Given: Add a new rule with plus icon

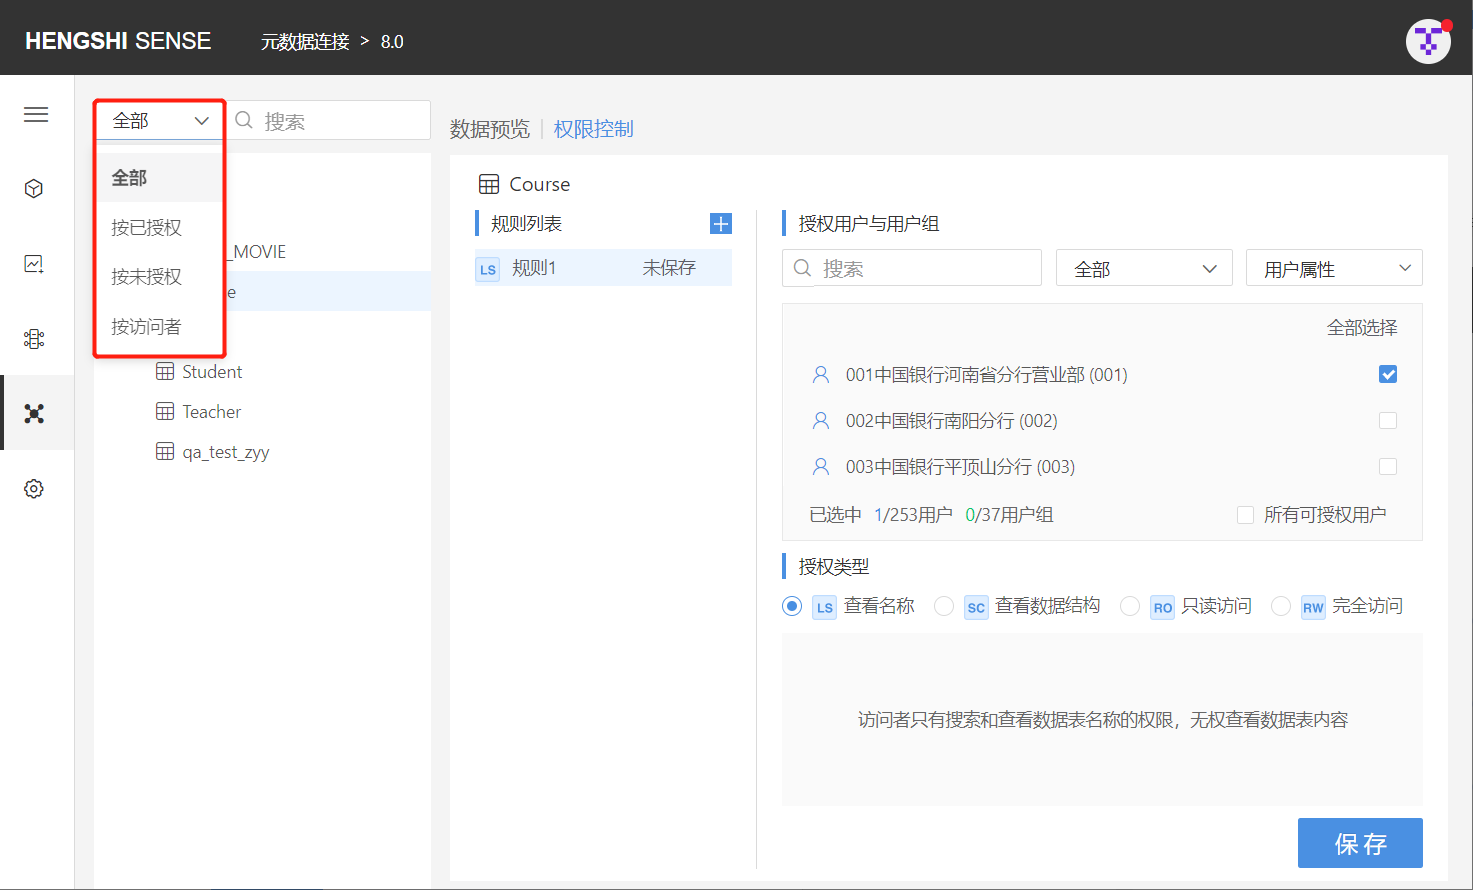Looking at the screenshot, I should 721,223.
